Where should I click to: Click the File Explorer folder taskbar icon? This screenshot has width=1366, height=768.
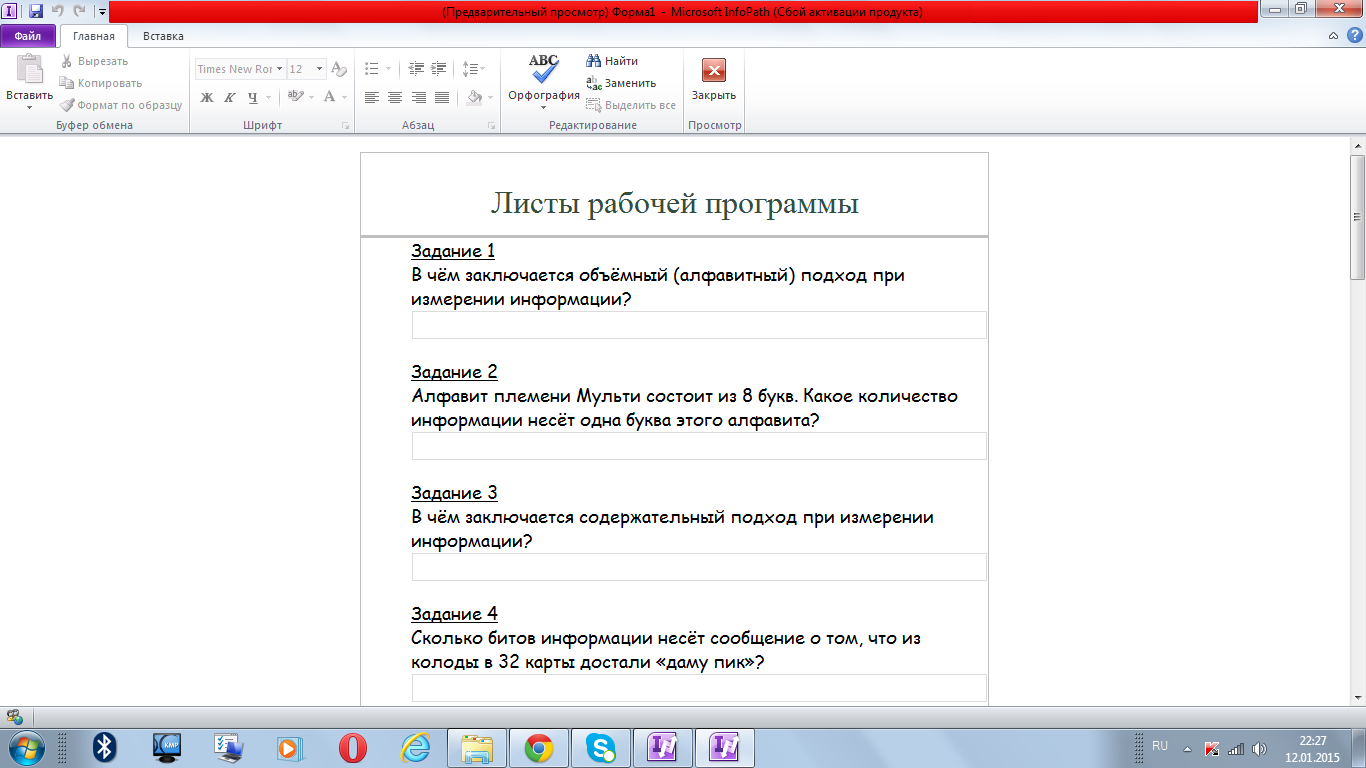tap(477, 747)
